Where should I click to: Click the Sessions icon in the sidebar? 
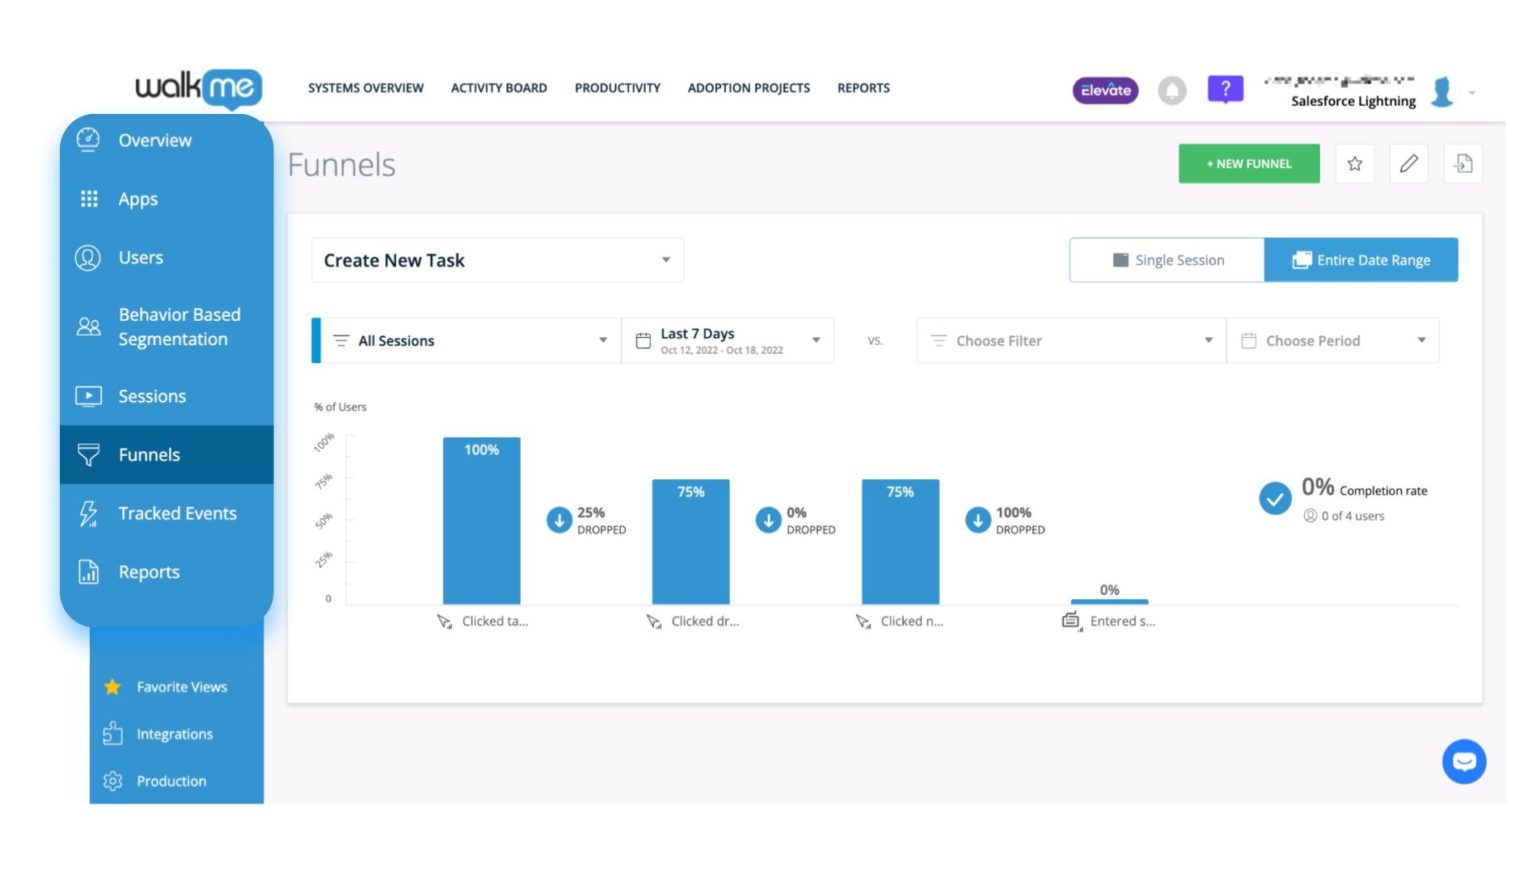coord(89,396)
